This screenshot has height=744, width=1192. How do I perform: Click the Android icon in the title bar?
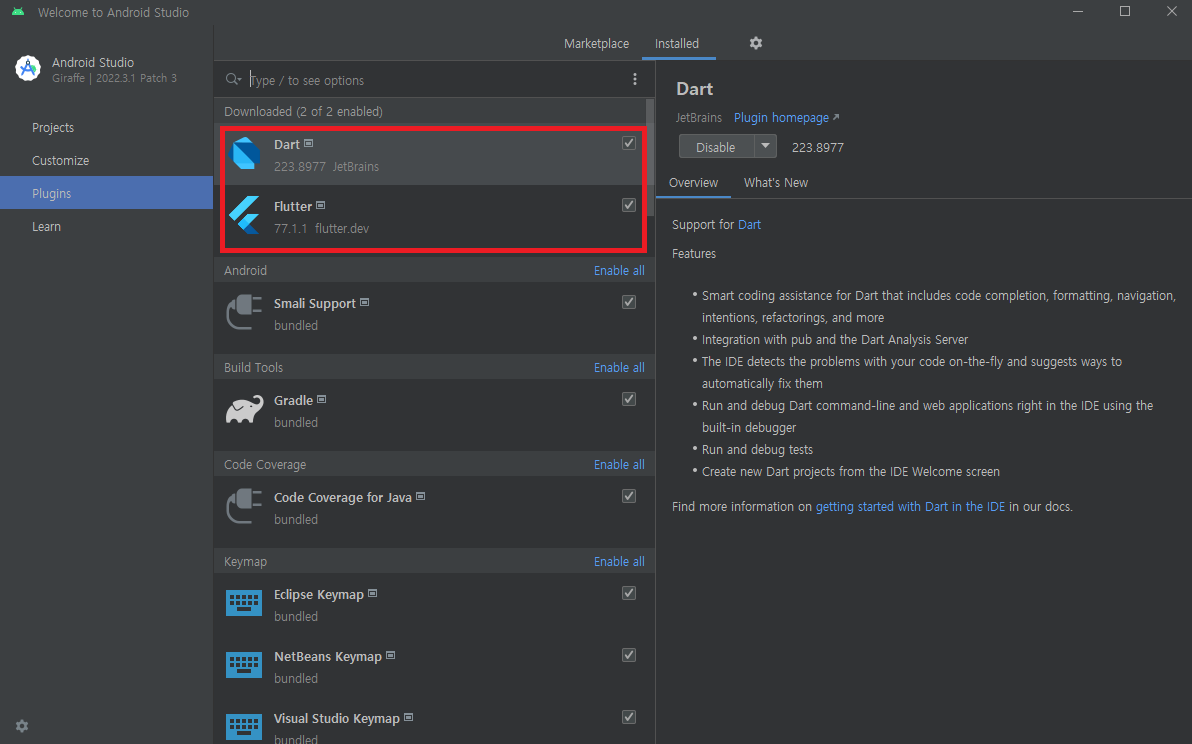point(18,12)
